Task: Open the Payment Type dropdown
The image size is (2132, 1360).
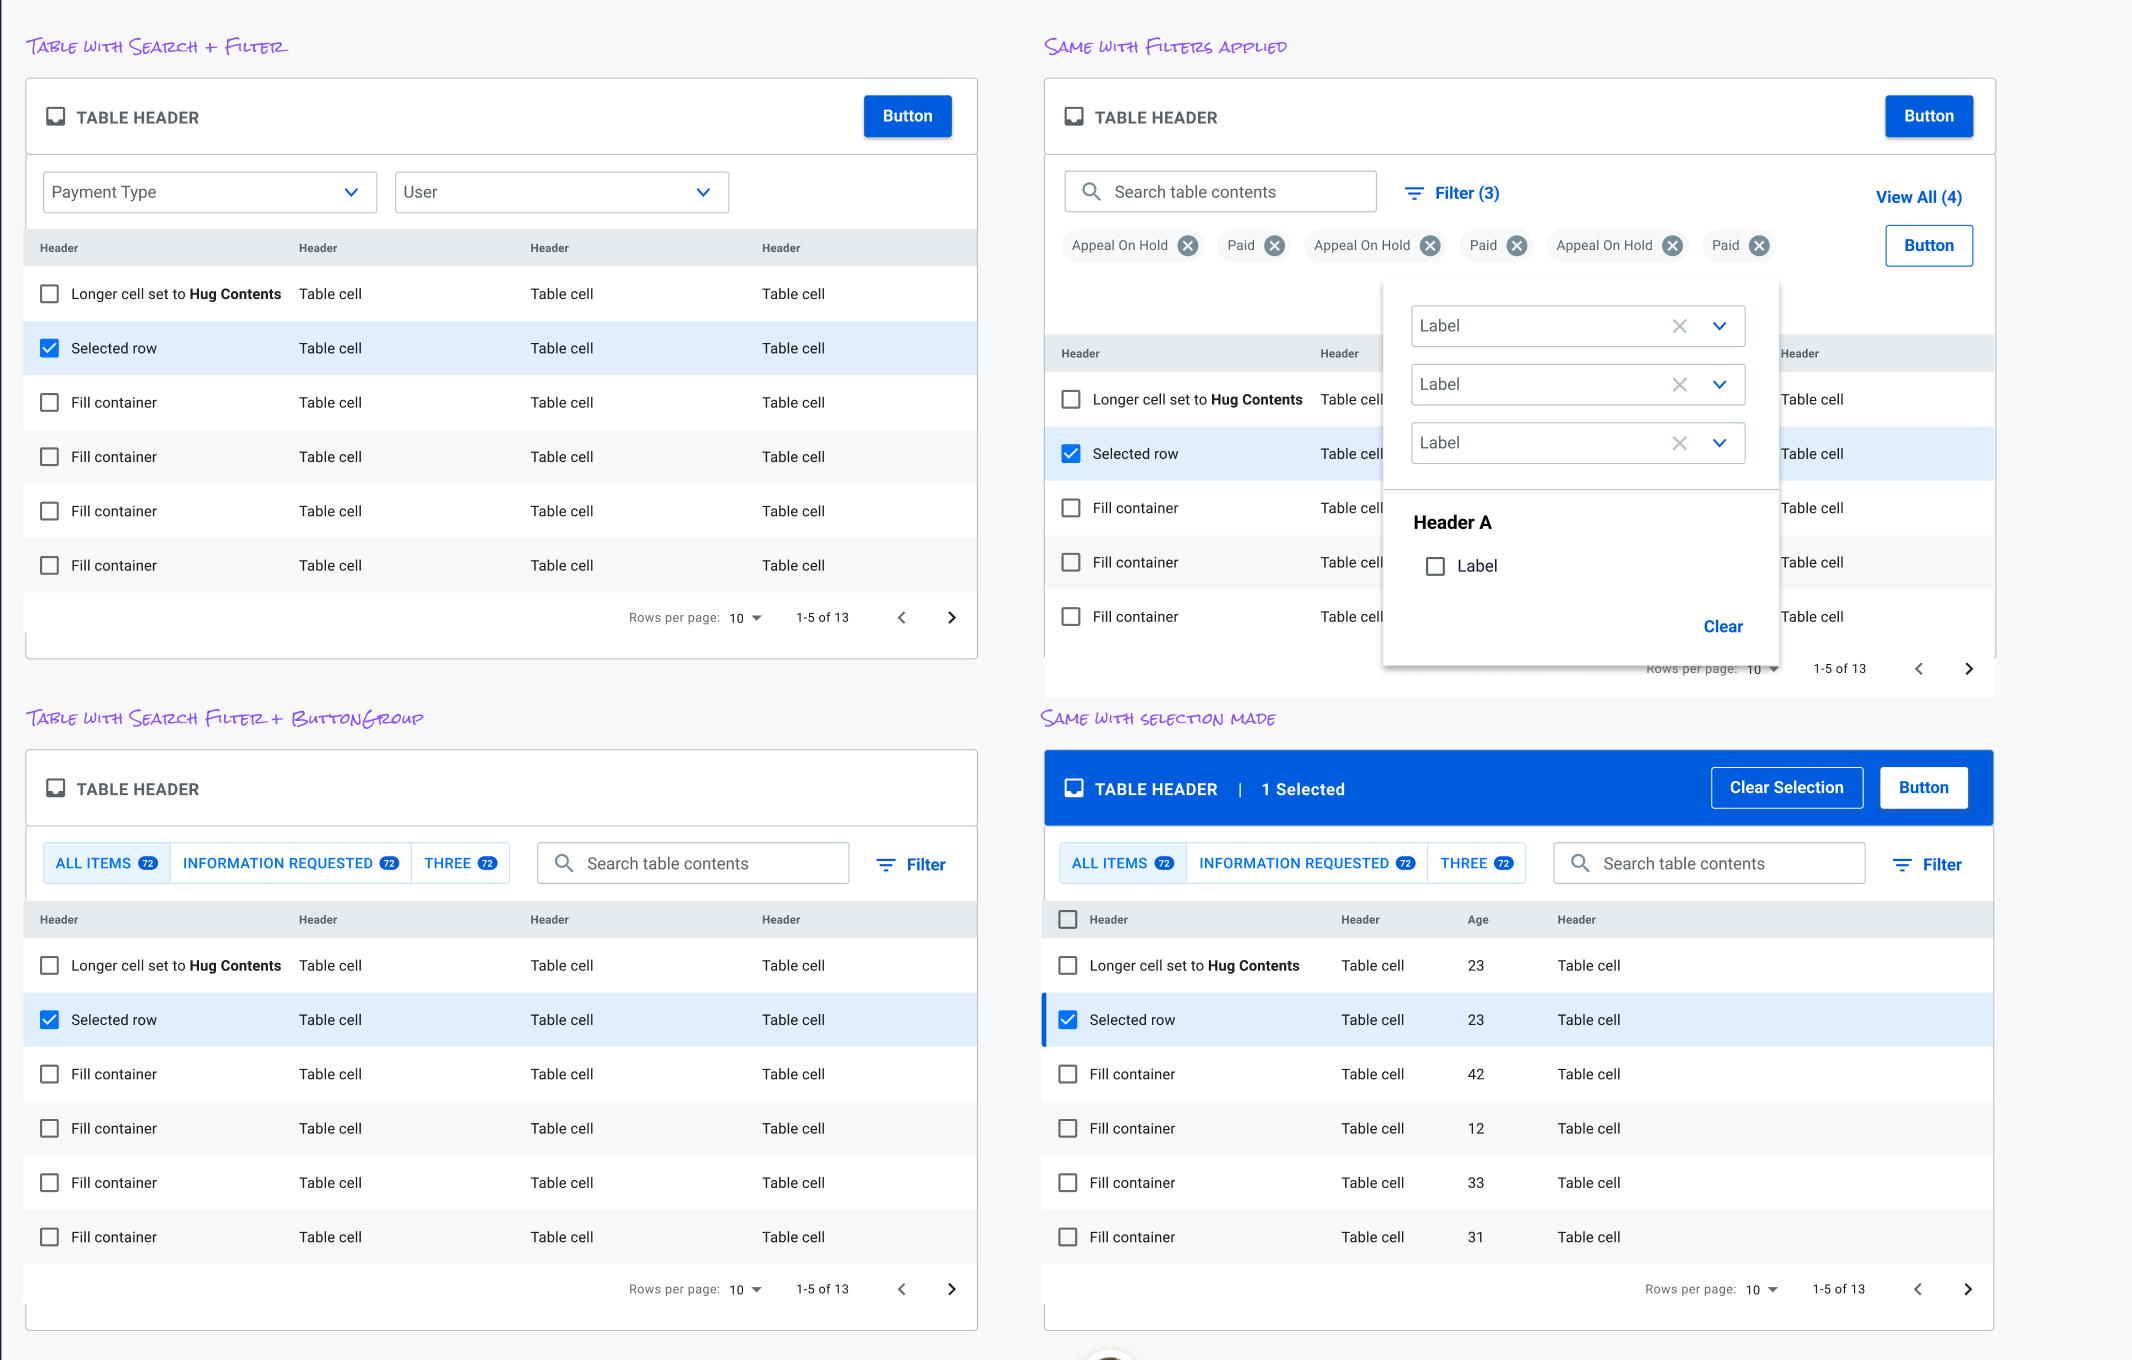Action: pos(210,192)
